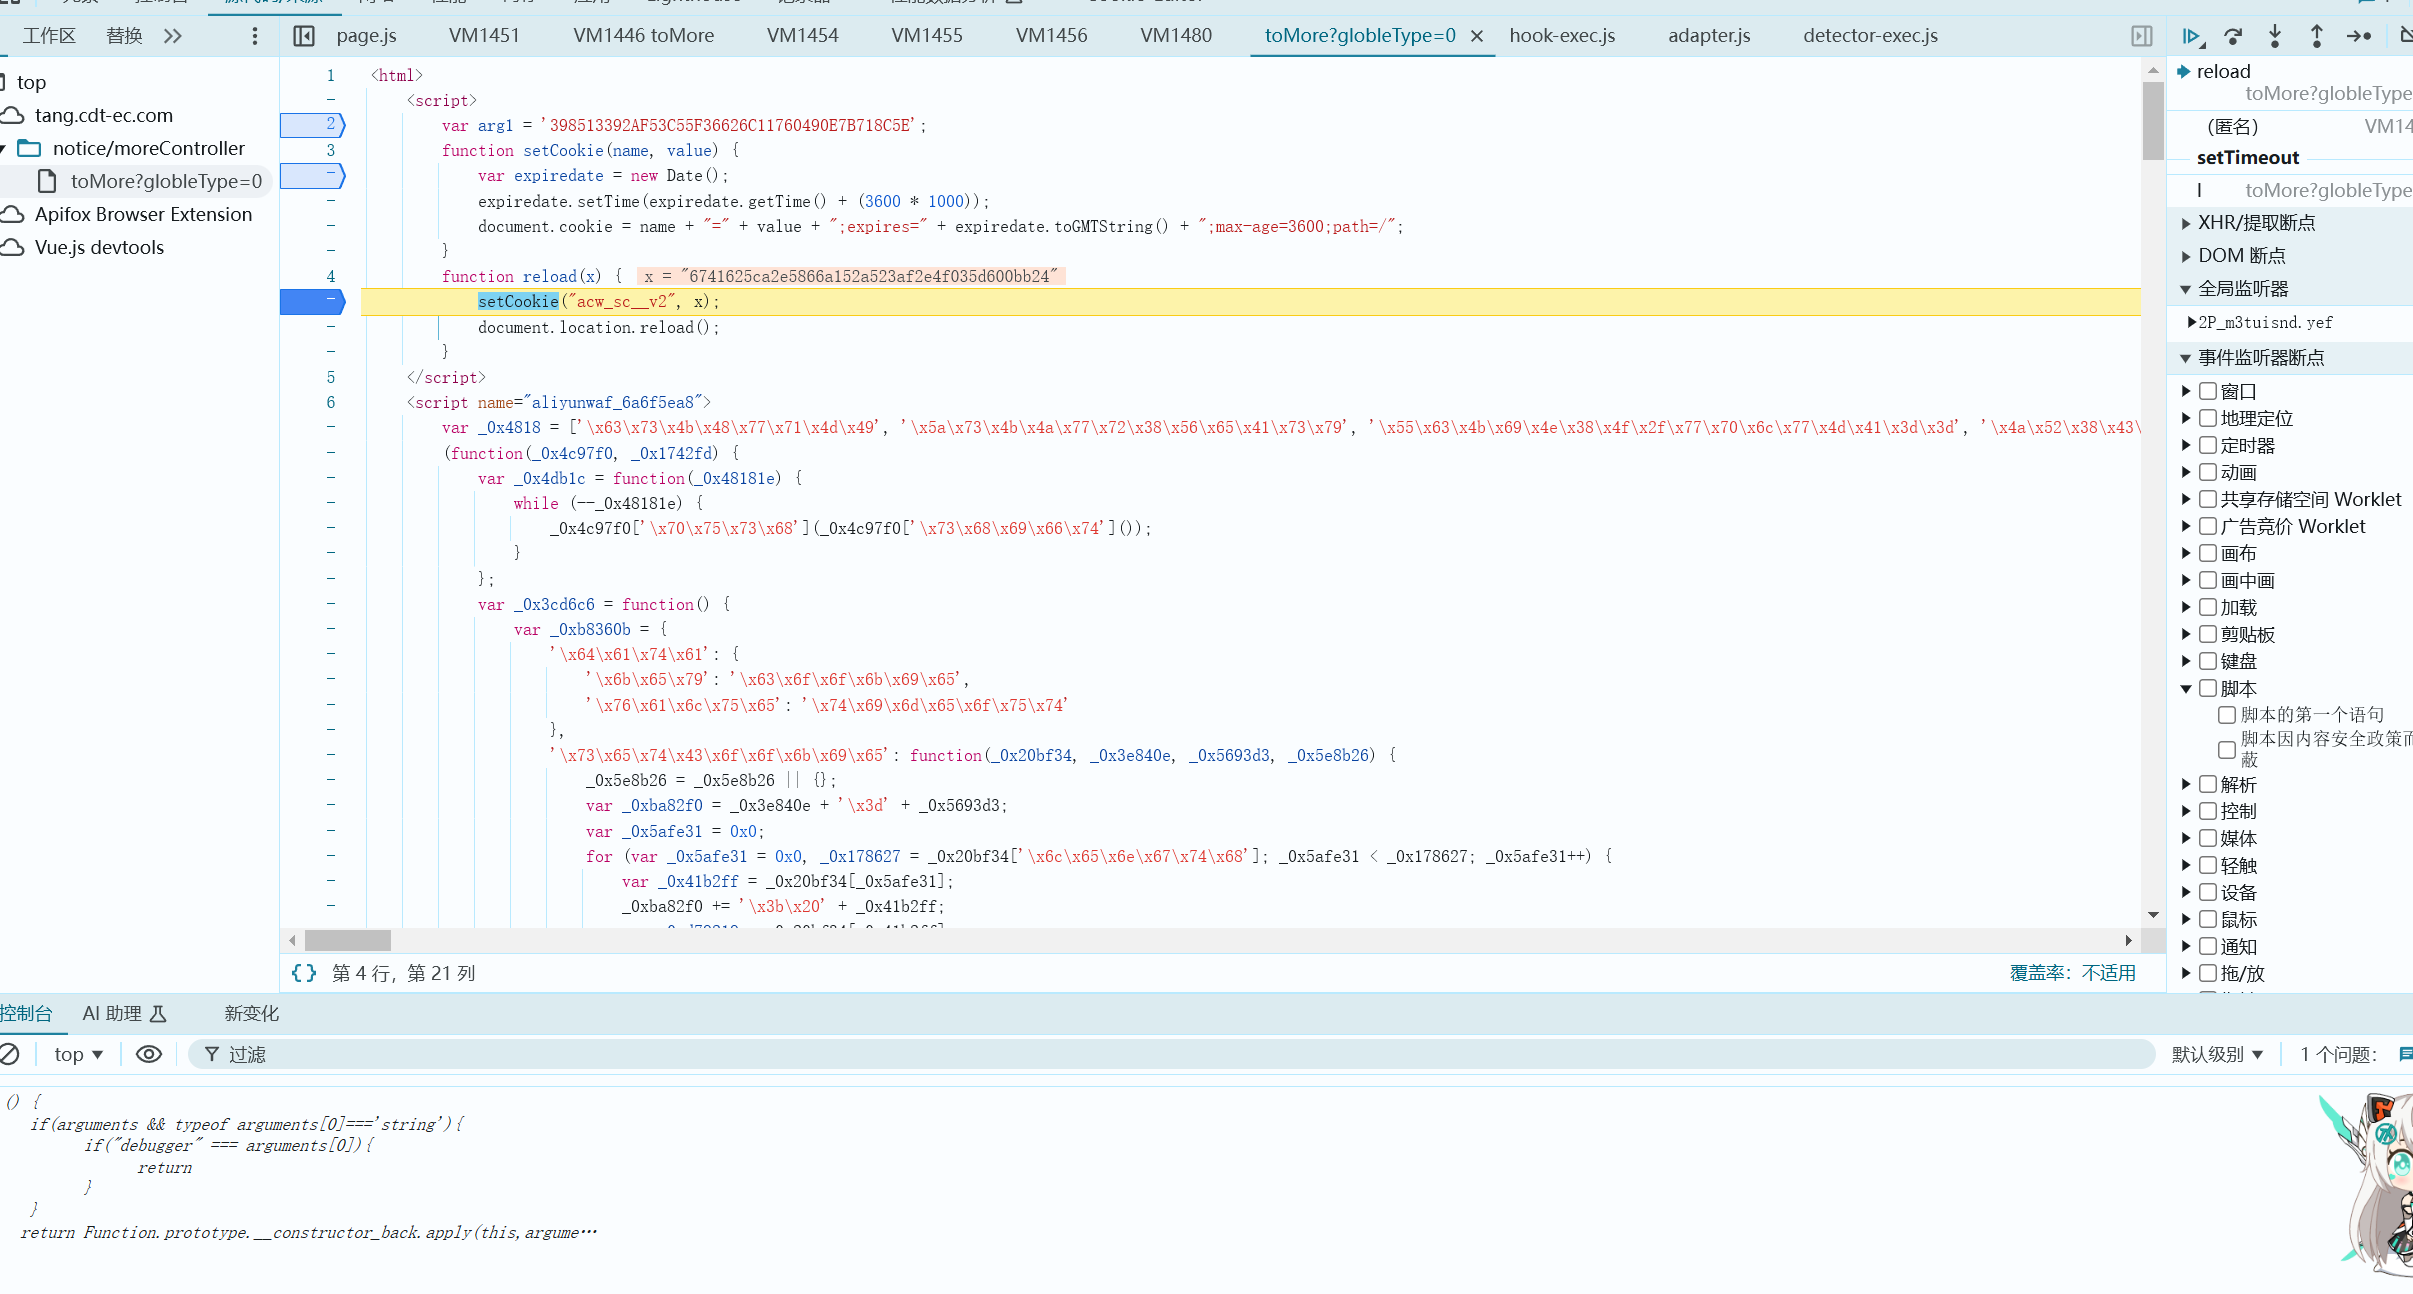Click the console filter input field
This screenshot has width=2413, height=1294.
(1170, 1054)
